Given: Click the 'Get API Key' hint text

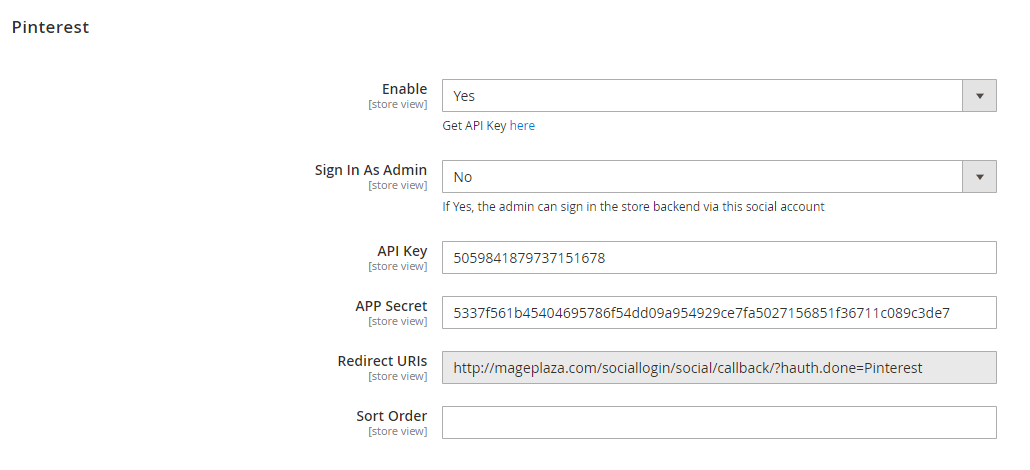Looking at the screenshot, I should (x=475, y=126).
